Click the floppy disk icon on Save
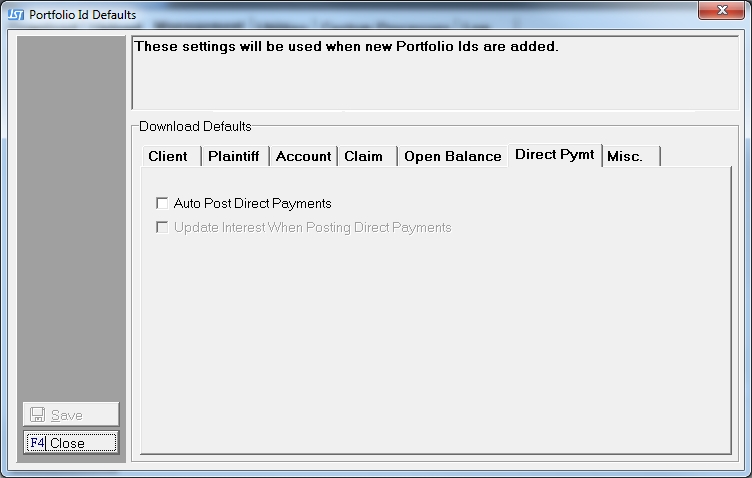The image size is (752, 478). (x=37, y=415)
